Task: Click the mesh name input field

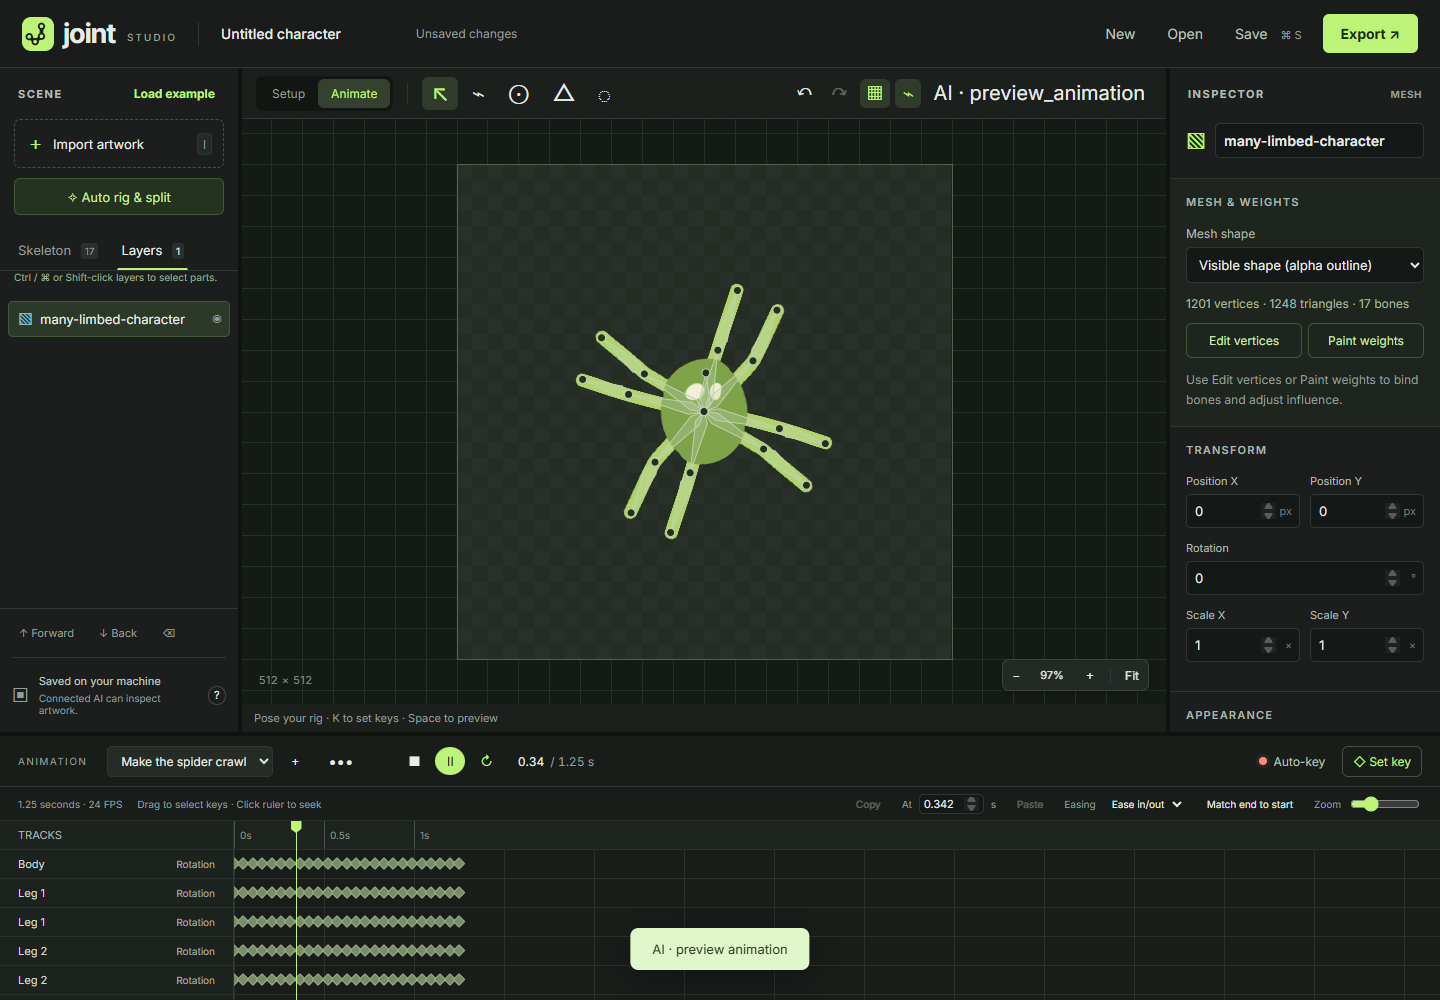Action: (x=1319, y=141)
